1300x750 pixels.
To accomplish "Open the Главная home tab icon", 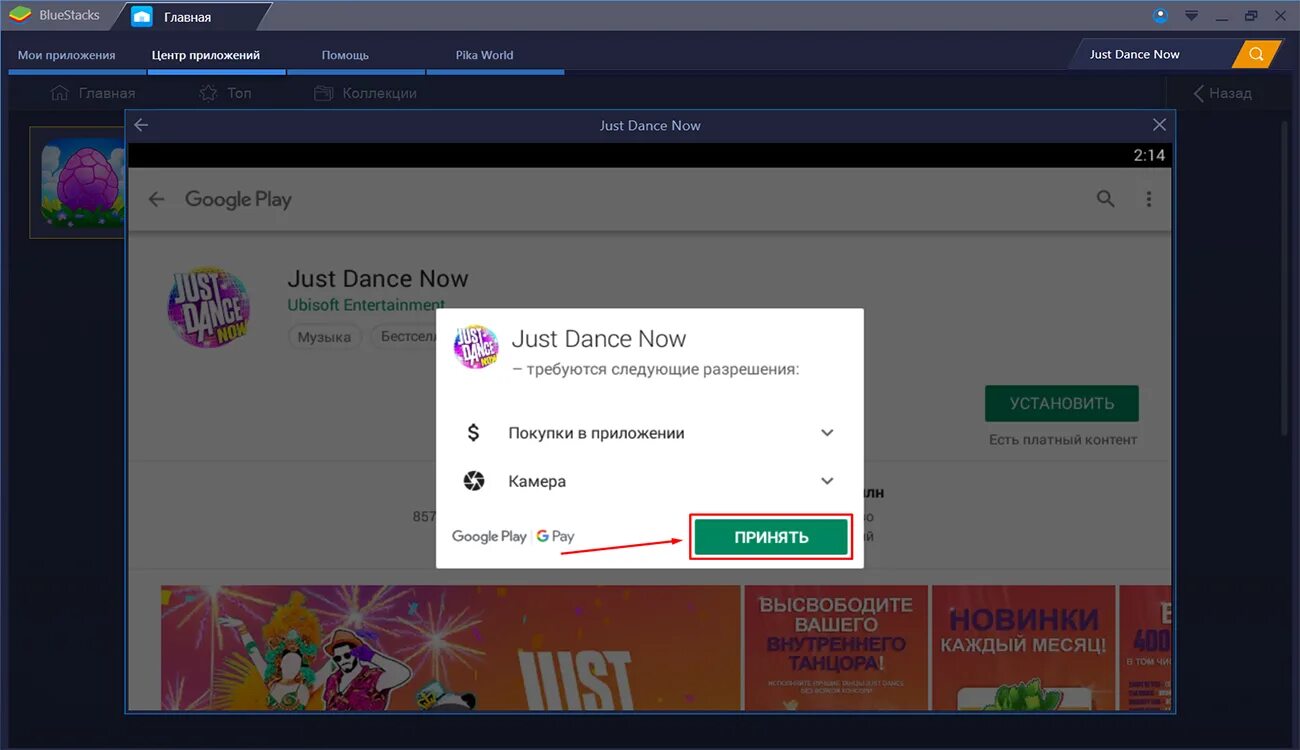I will tap(142, 16).
